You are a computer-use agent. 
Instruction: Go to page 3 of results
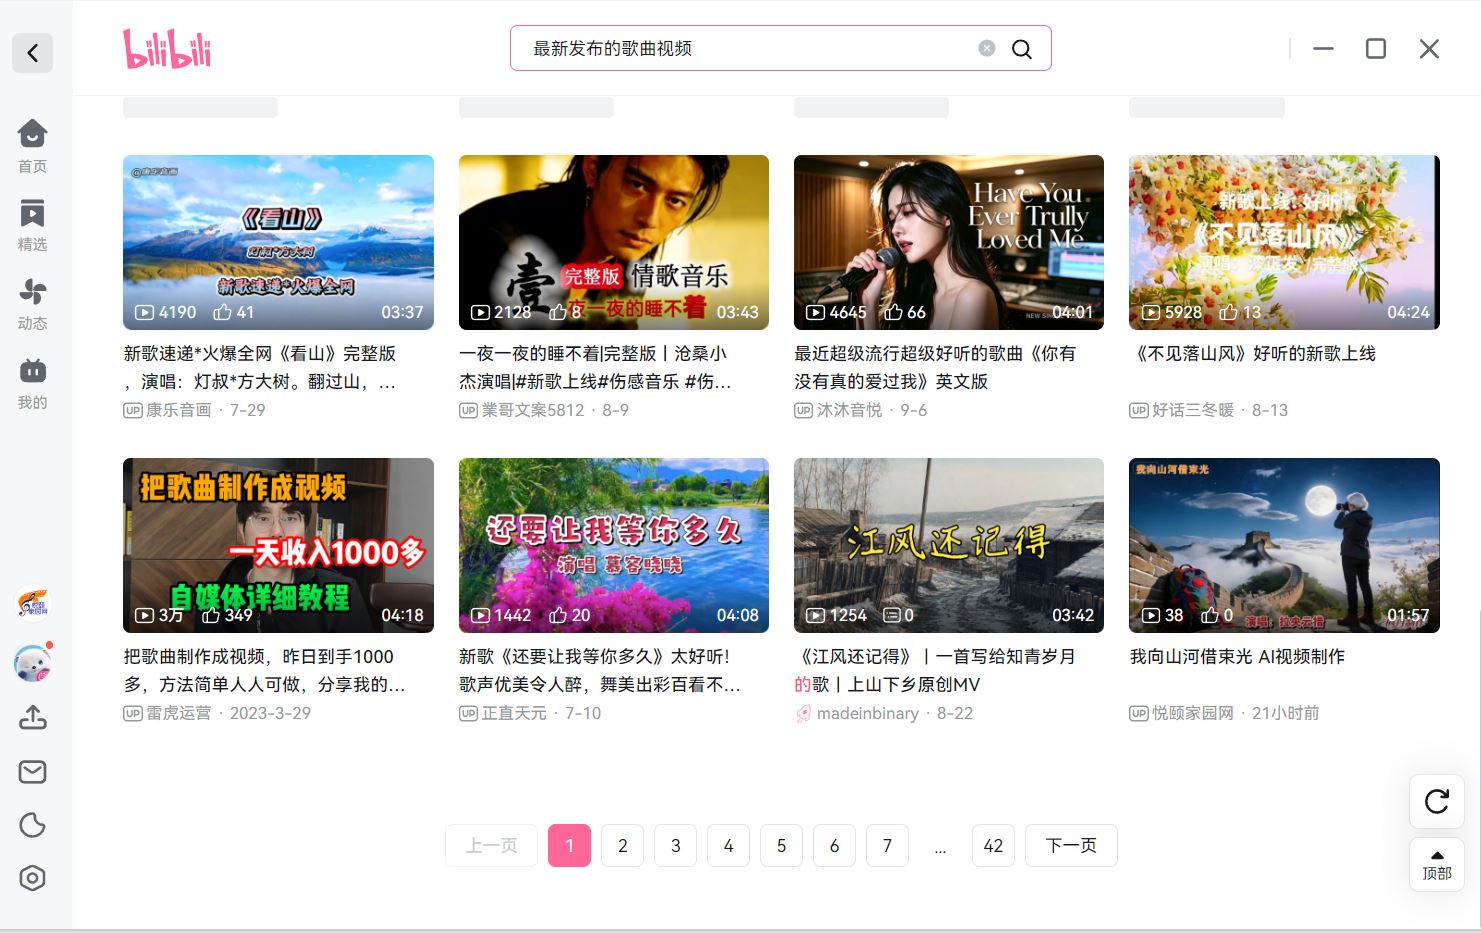click(x=675, y=846)
